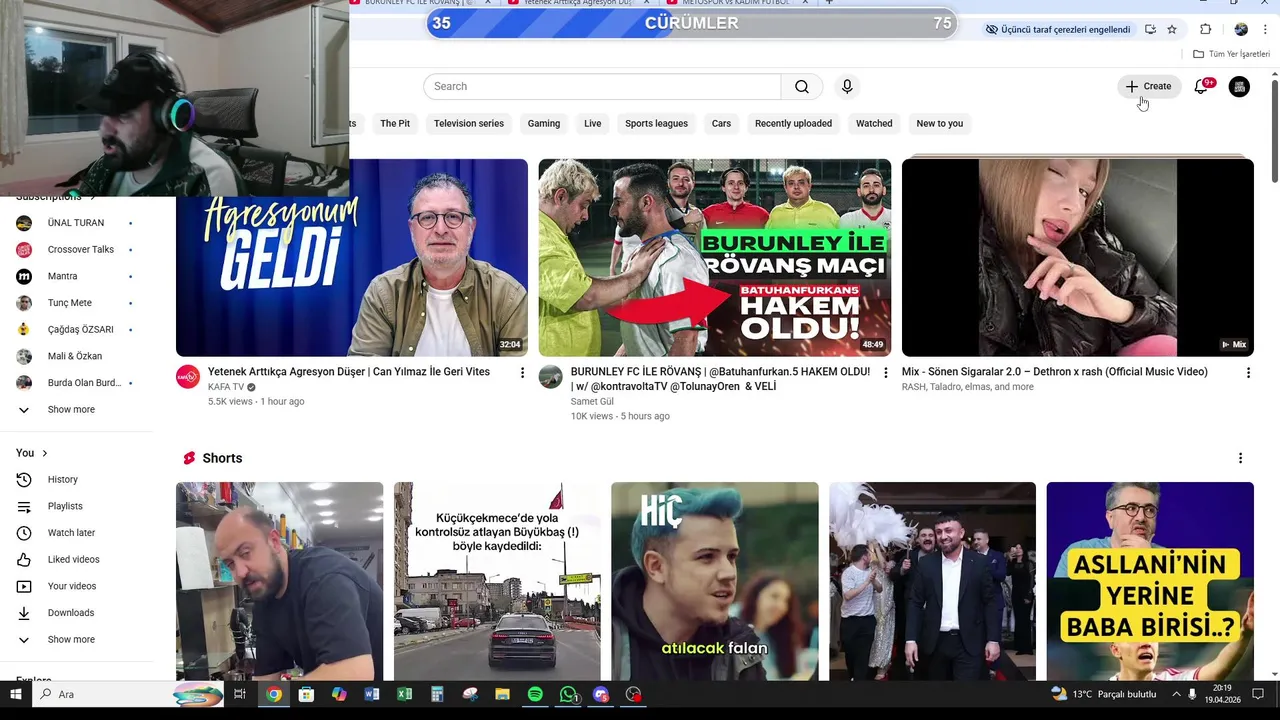Open more options for BURUNLEY FC video
The width and height of the screenshot is (1280, 720).
coord(885,373)
